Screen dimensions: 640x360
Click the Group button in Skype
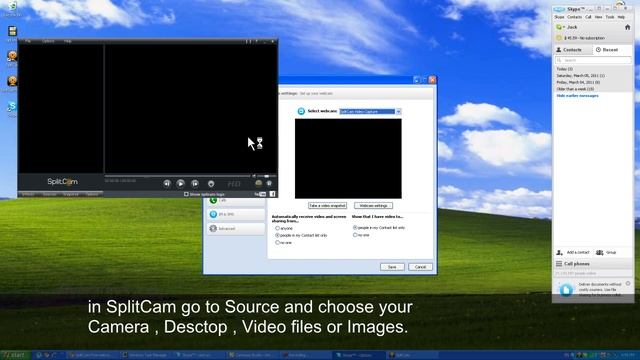(x=606, y=253)
